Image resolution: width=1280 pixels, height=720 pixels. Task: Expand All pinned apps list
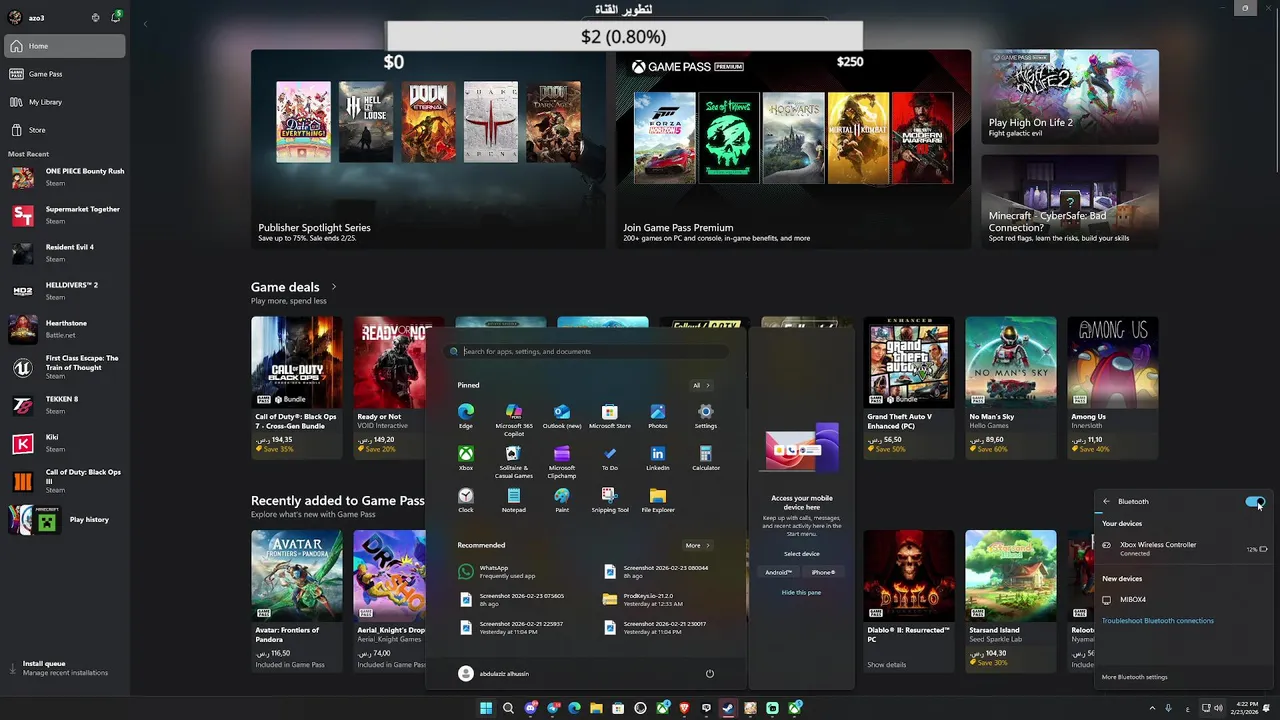click(701, 385)
